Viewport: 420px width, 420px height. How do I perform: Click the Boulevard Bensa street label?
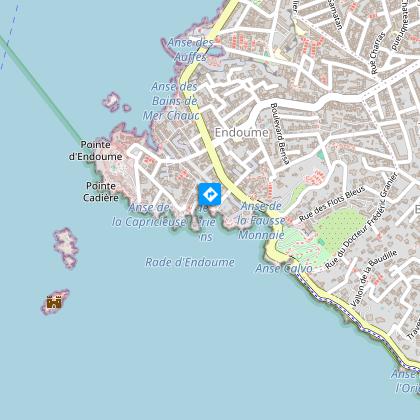pos(279,134)
